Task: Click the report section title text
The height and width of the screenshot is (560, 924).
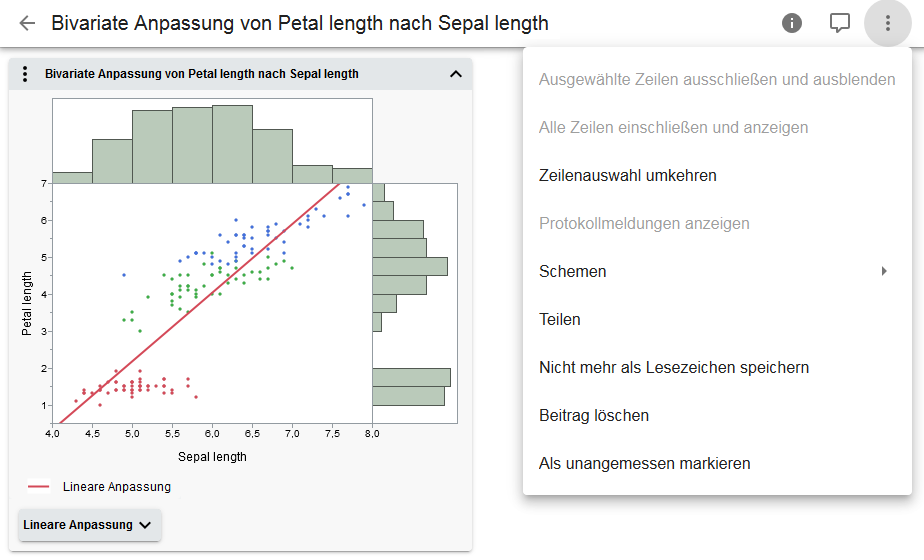Action: coord(201,74)
